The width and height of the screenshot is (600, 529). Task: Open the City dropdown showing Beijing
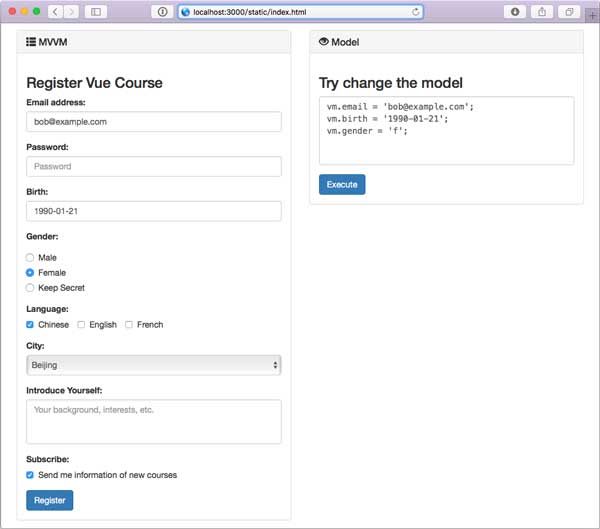153,366
